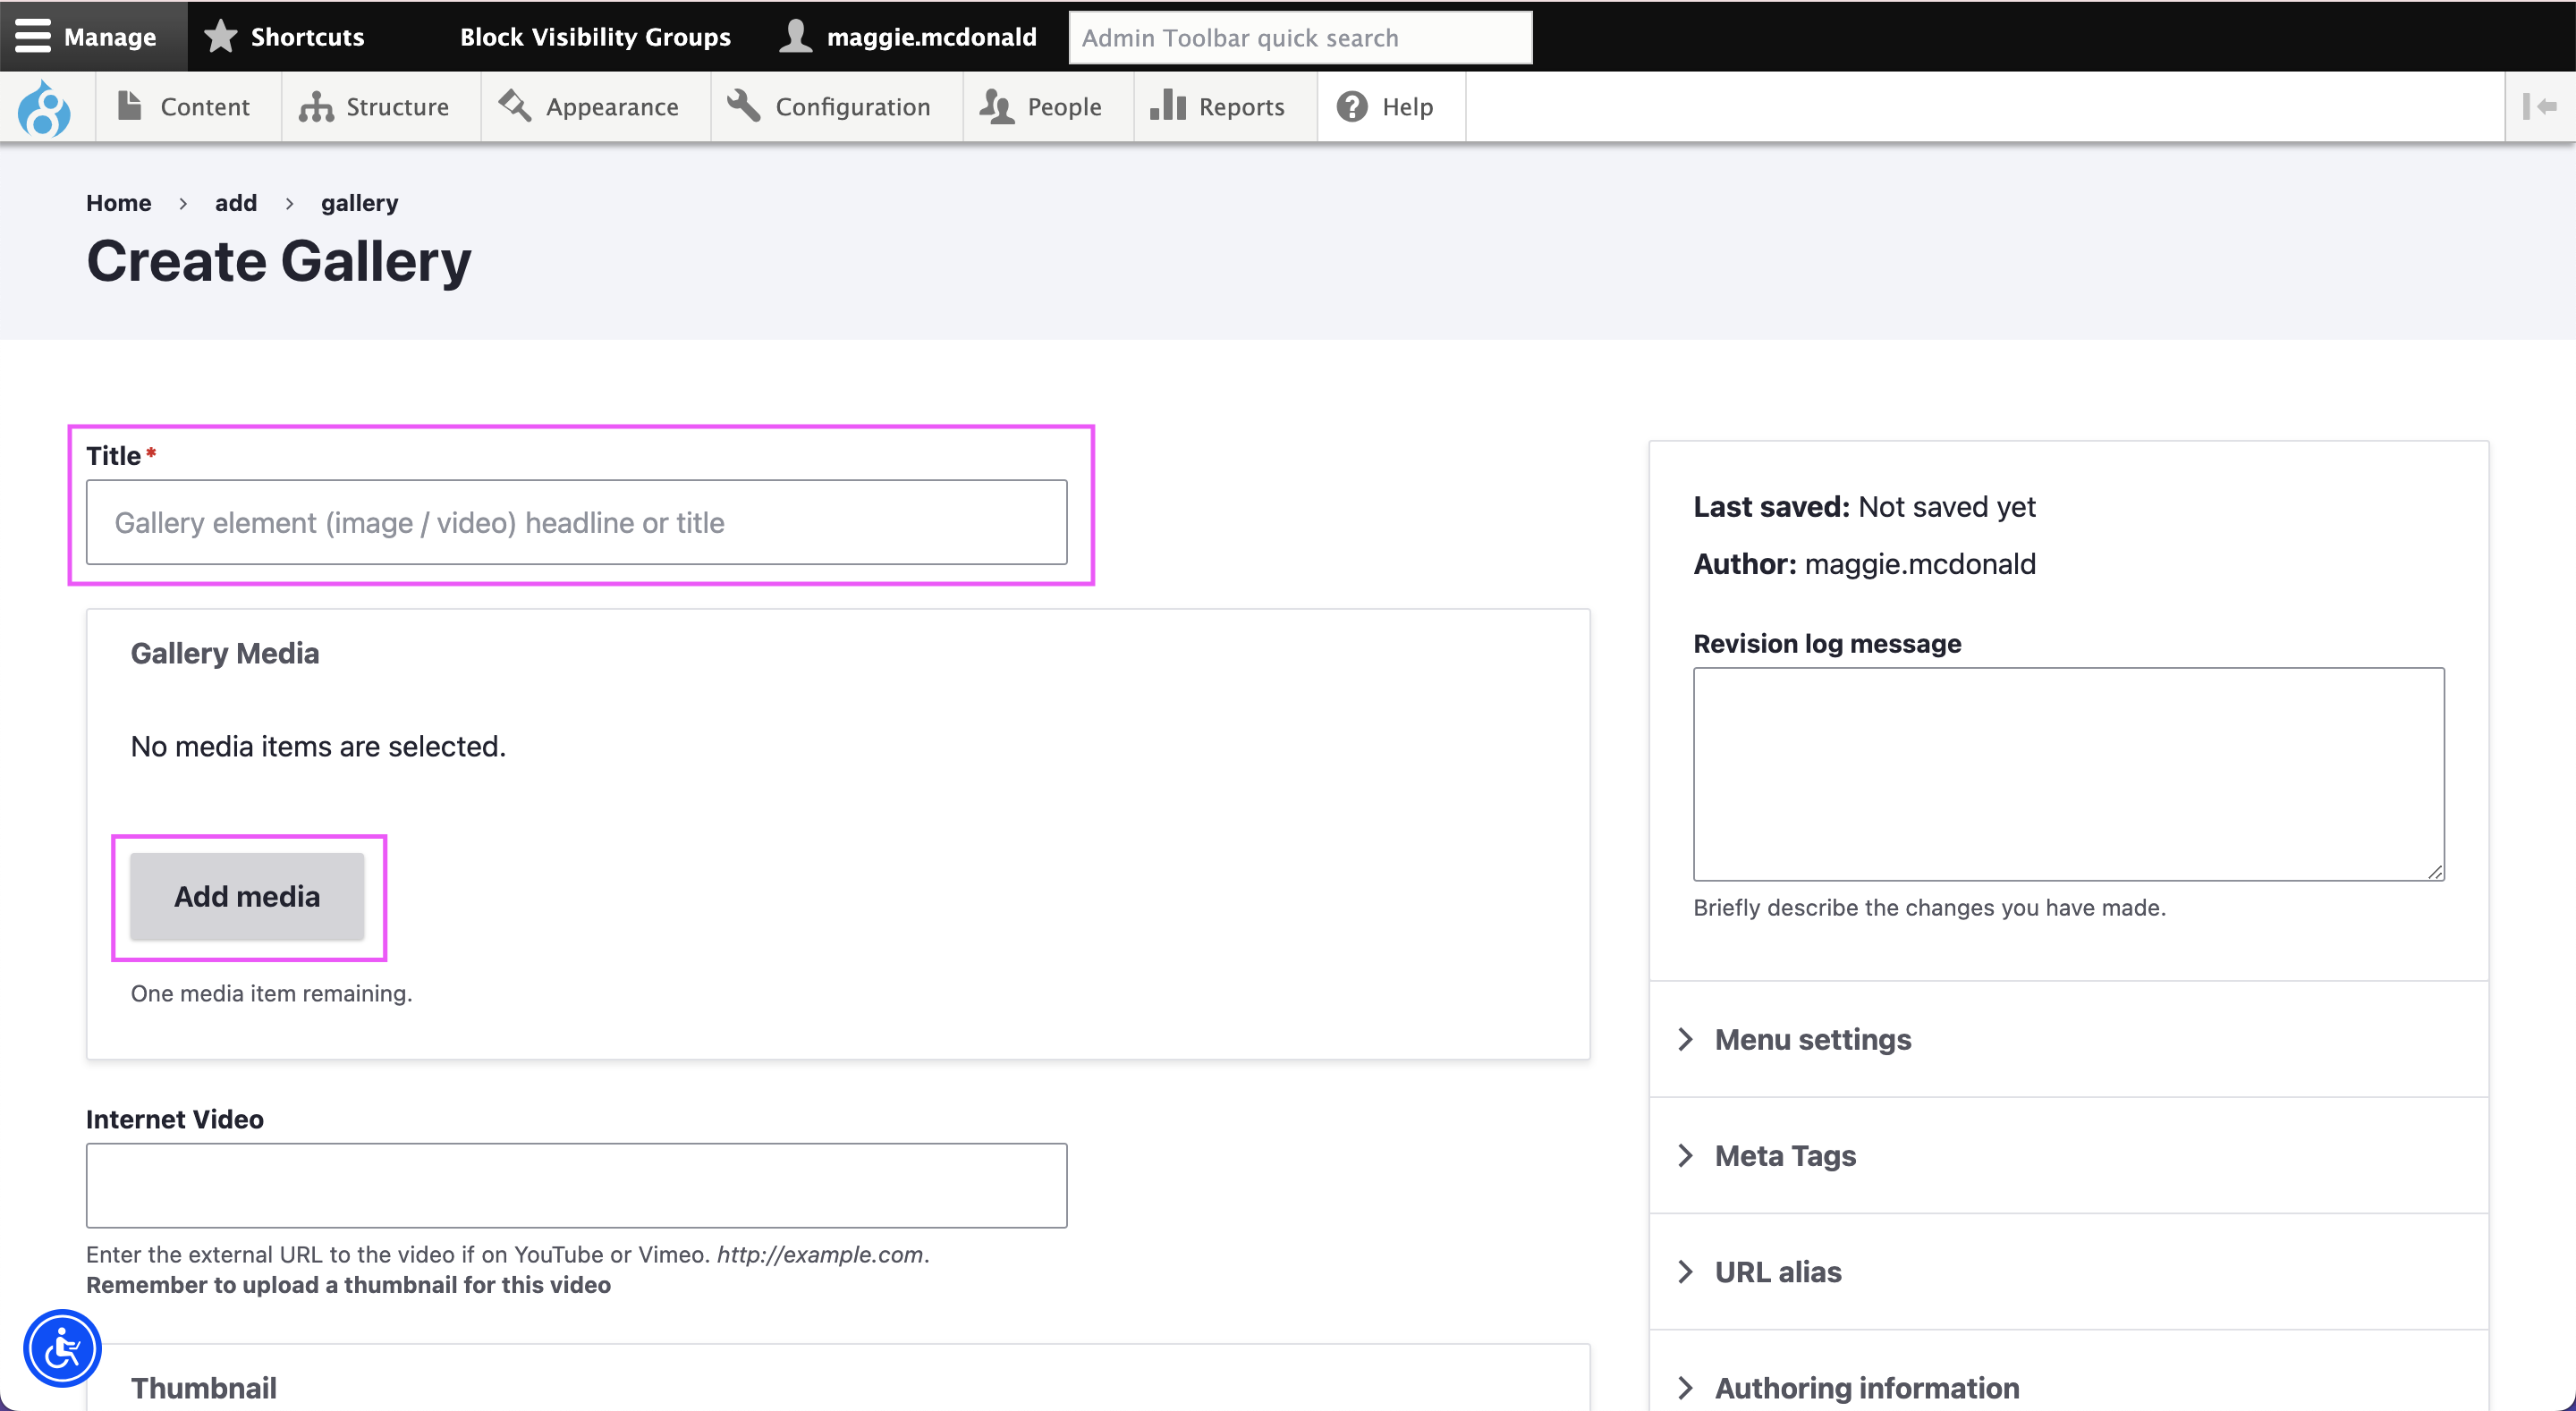
Task: Open the maggie.mcdonald user account menu
Action: [x=908, y=37]
